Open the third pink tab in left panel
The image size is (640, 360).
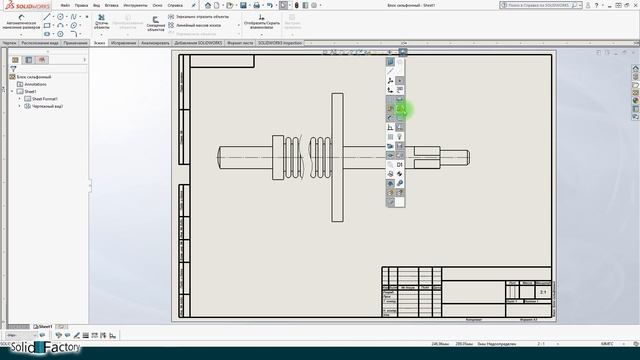point(42,60)
